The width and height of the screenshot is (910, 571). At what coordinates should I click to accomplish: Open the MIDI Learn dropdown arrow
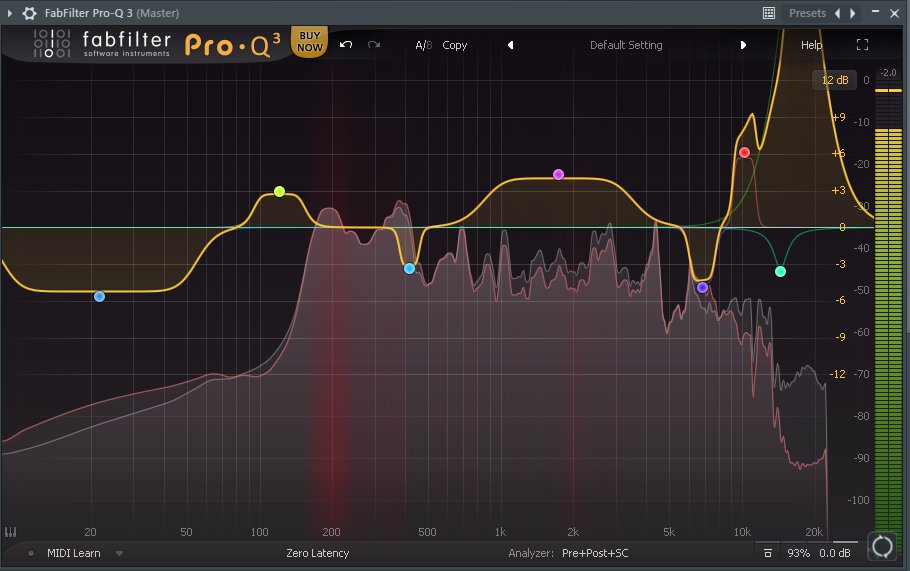[119, 554]
